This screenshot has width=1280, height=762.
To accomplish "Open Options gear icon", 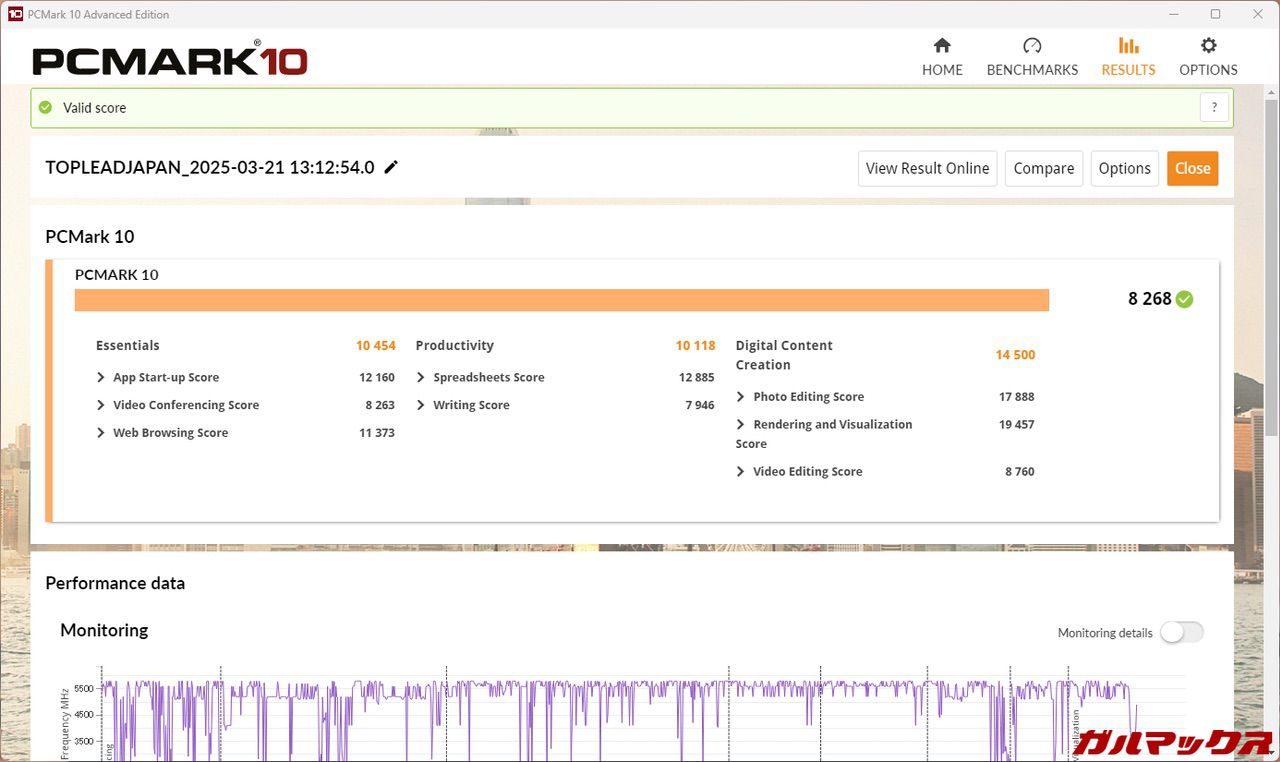I will tap(1208, 46).
